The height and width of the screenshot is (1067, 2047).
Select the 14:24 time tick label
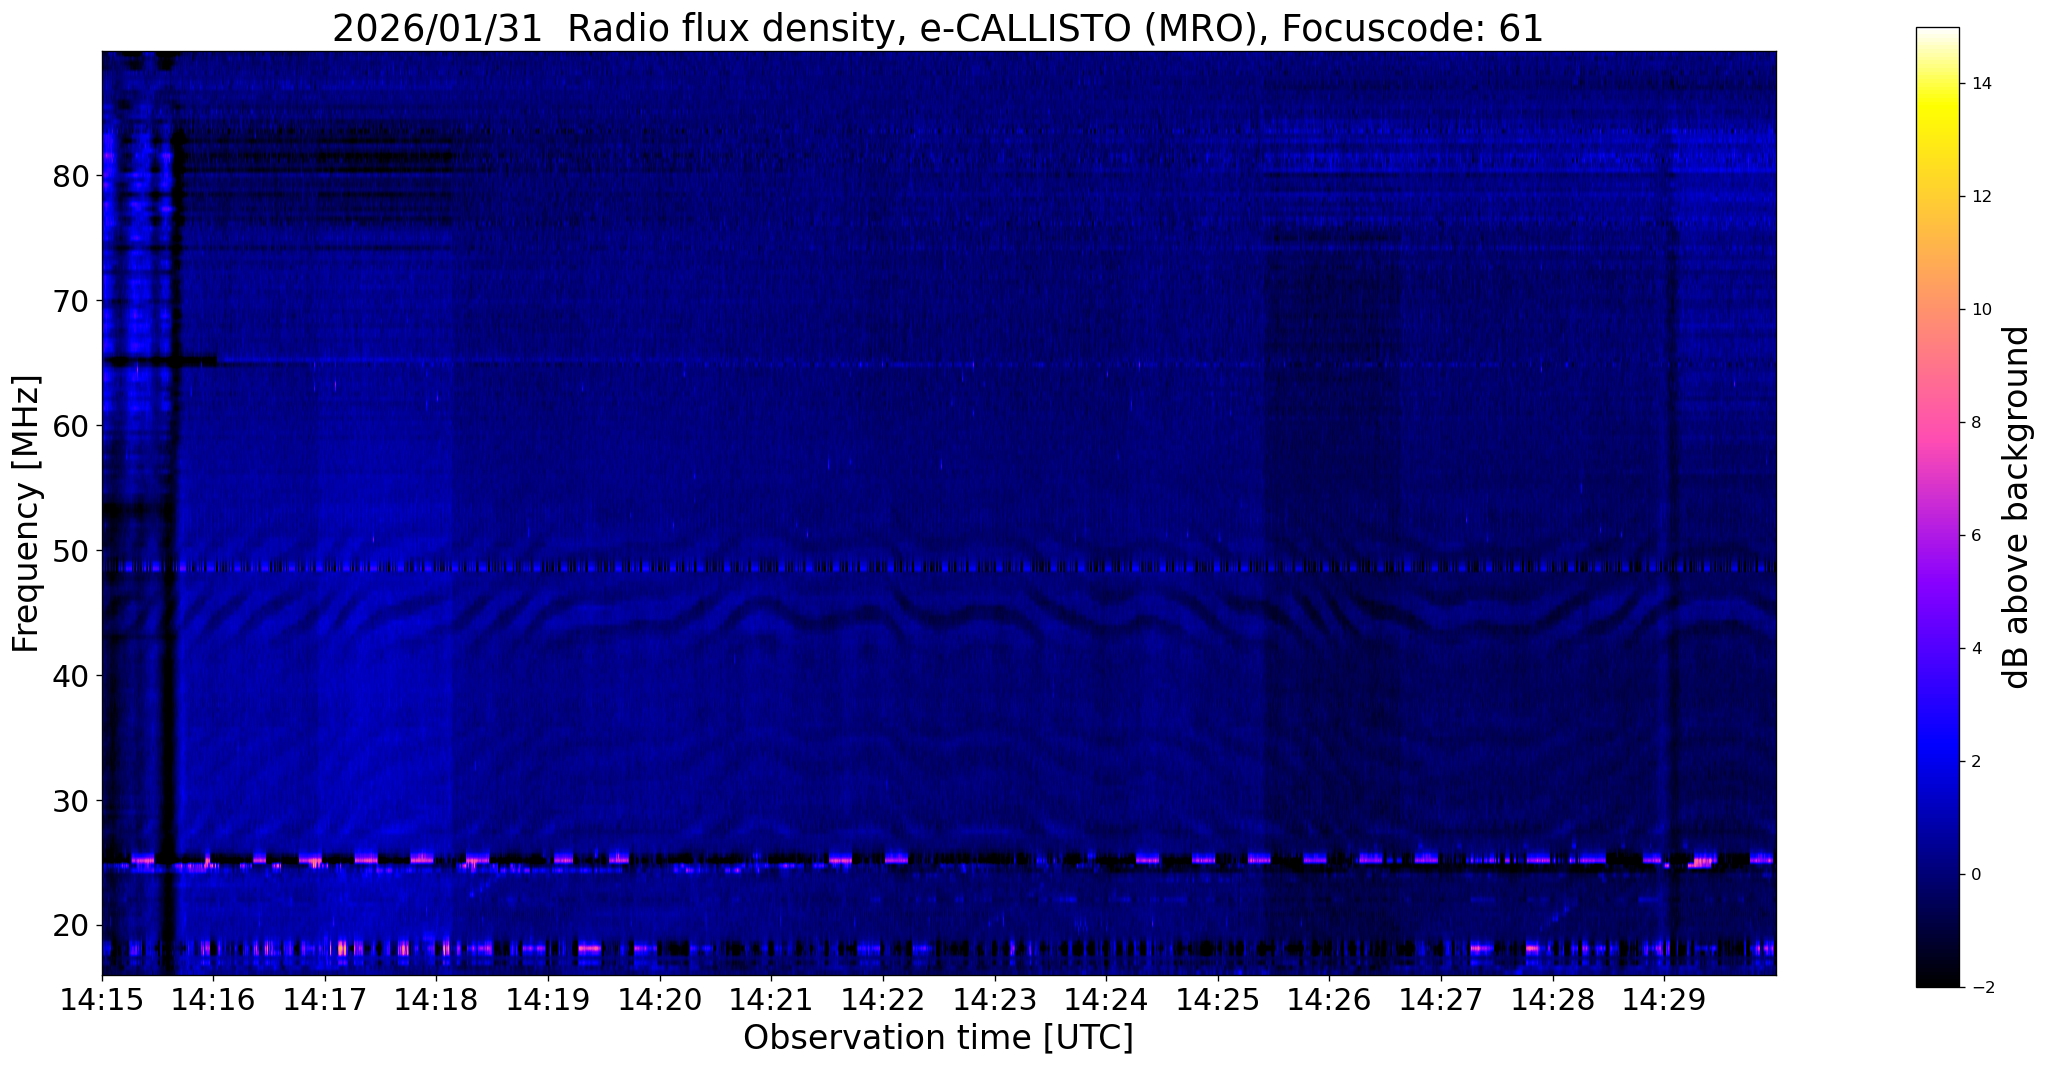pyautogui.click(x=1106, y=999)
